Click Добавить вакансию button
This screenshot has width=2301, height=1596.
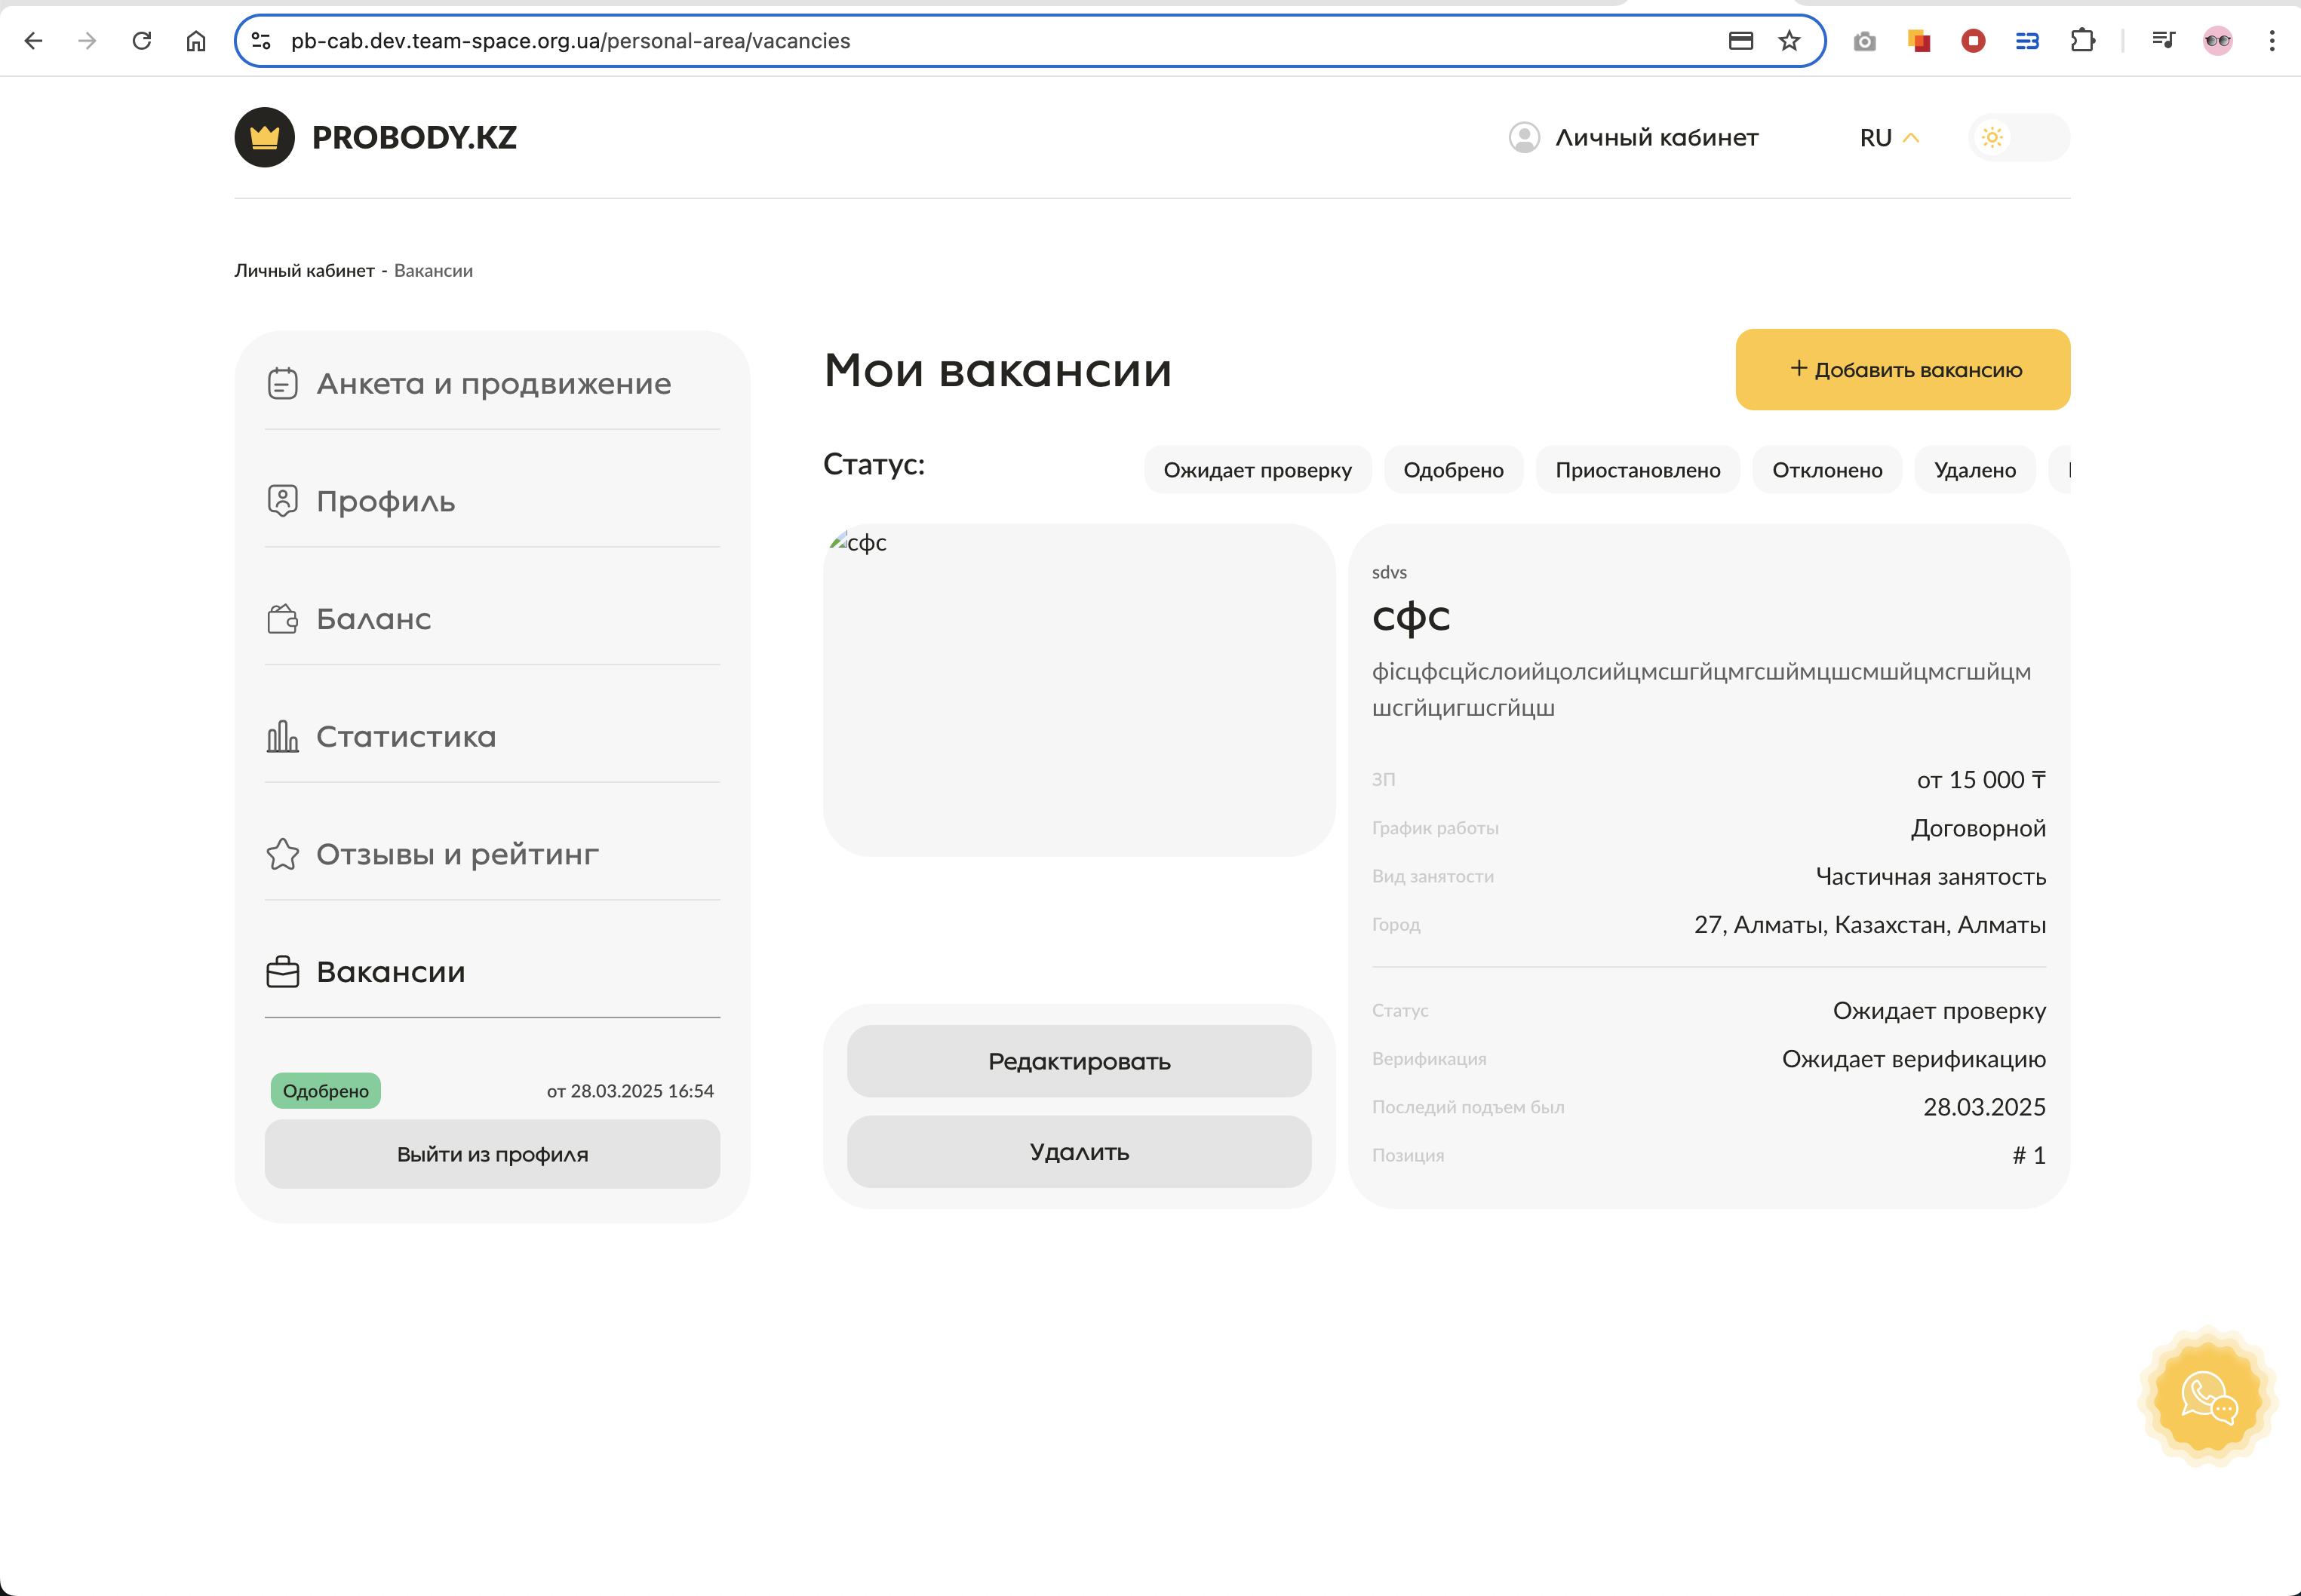coord(1902,369)
